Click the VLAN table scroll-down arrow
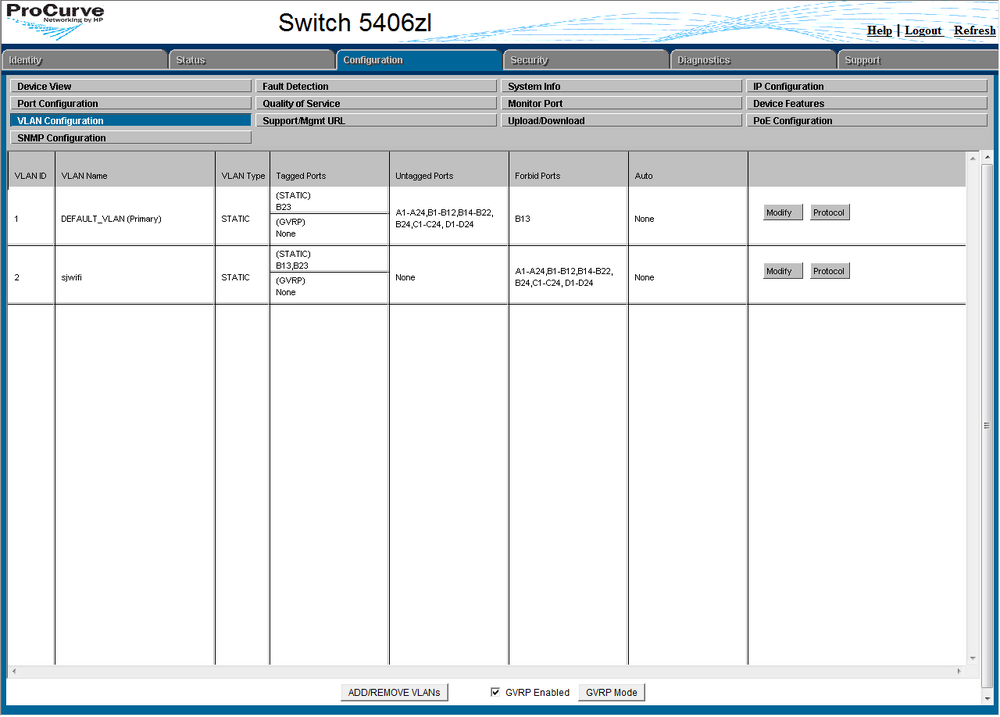 [x=973, y=658]
